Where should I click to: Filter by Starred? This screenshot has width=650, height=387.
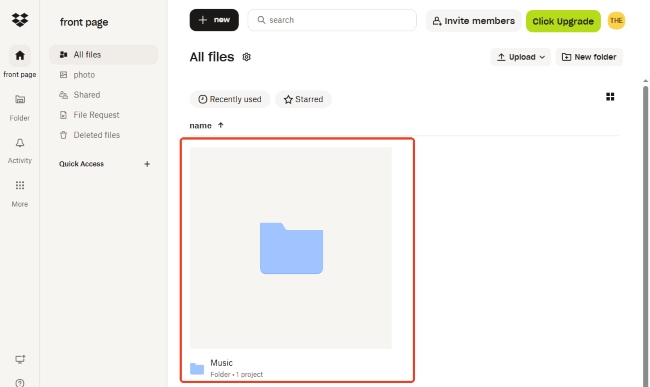(x=303, y=99)
